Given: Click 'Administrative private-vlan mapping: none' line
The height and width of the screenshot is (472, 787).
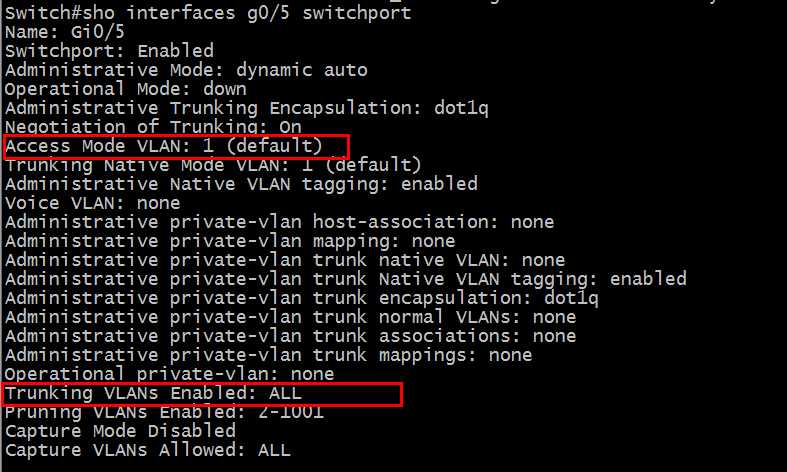Looking at the screenshot, I should (230, 241).
